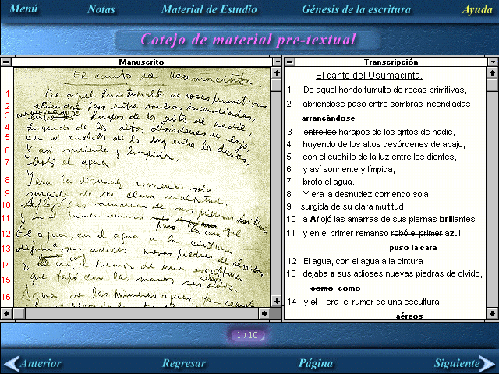Open the Notas menu item
Viewport: 499px width, 374px height.
pos(101,9)
